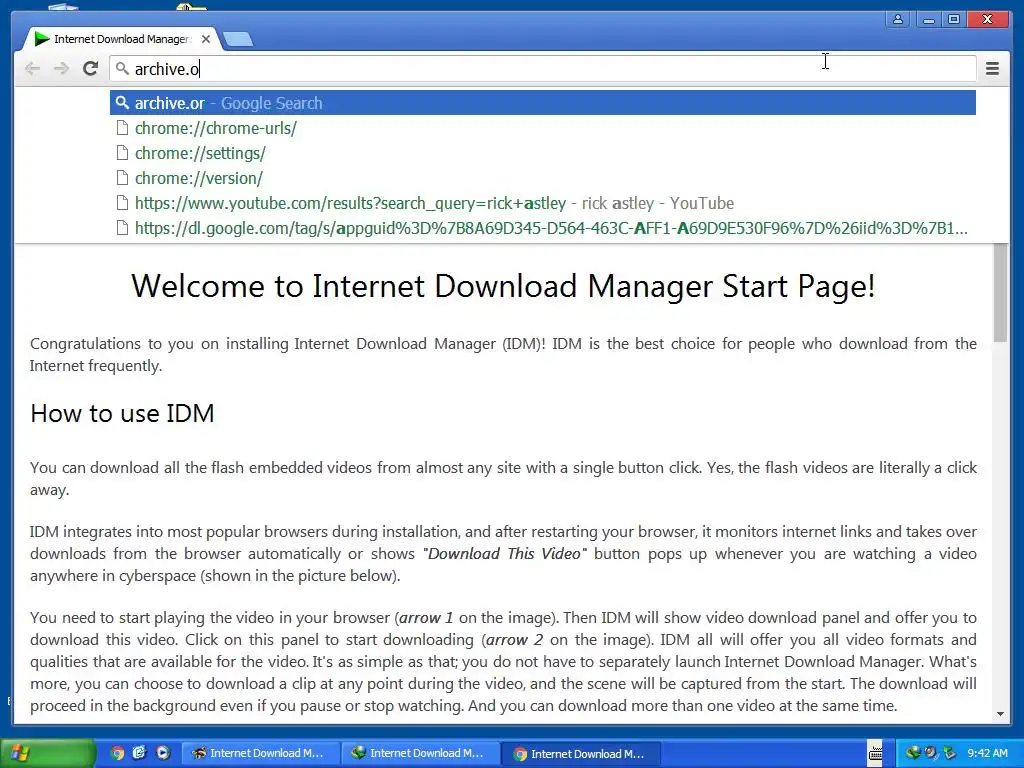Reload the current page
The height and width of the screenshot is (768, 1024).
tap(91, 69)
